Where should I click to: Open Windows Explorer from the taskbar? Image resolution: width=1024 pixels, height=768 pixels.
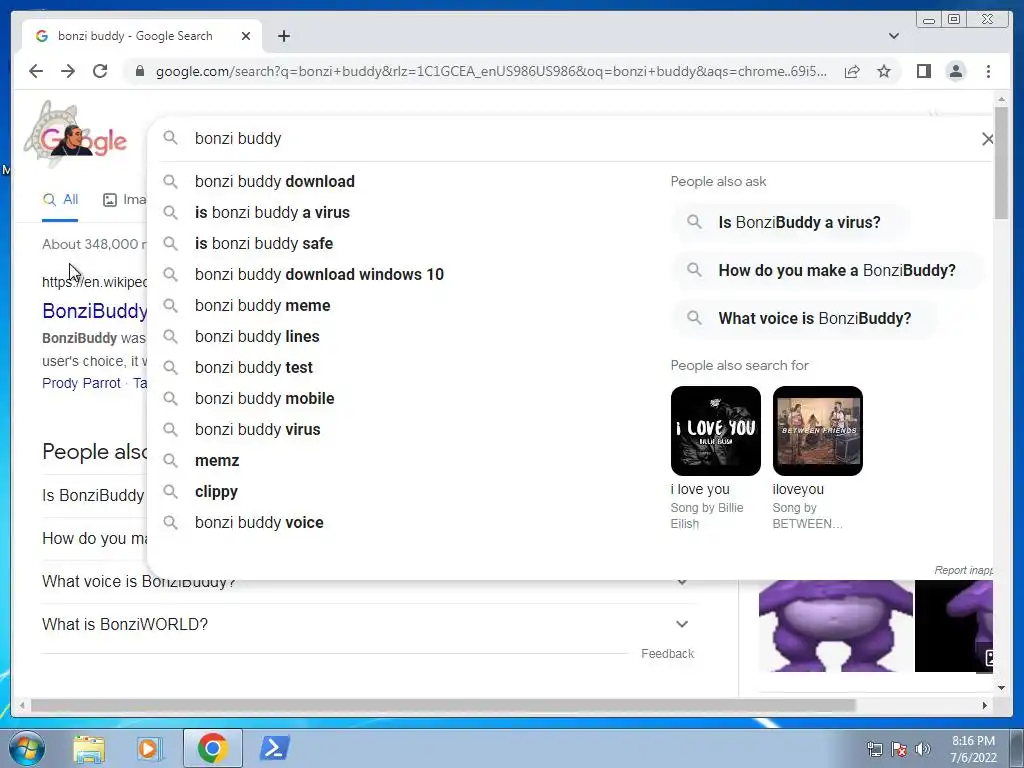click(89, 748)
